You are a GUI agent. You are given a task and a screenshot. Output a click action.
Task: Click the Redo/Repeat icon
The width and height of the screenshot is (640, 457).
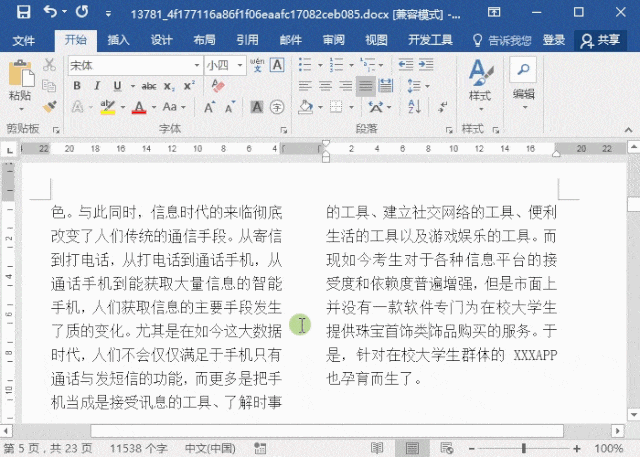pos(82,12)
